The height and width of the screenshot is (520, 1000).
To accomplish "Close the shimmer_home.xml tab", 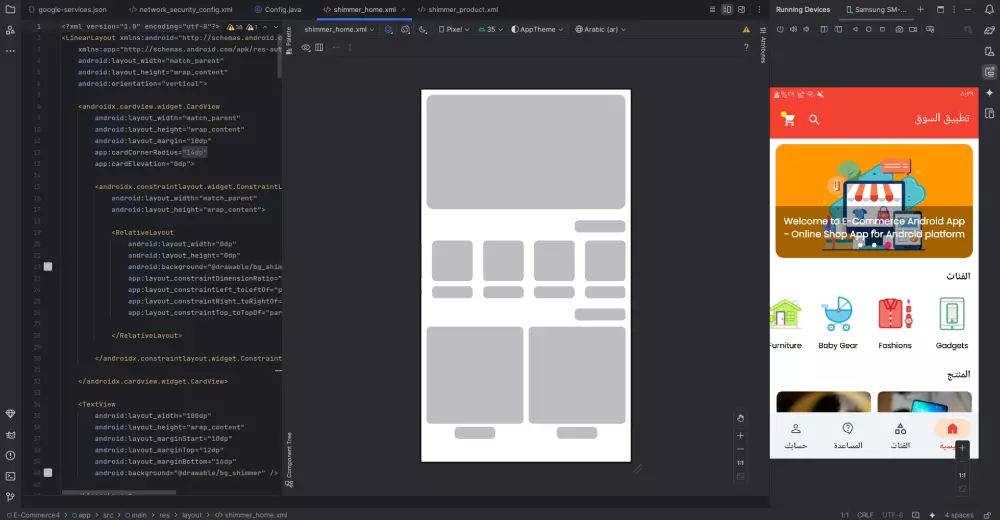I will point(403,10).
